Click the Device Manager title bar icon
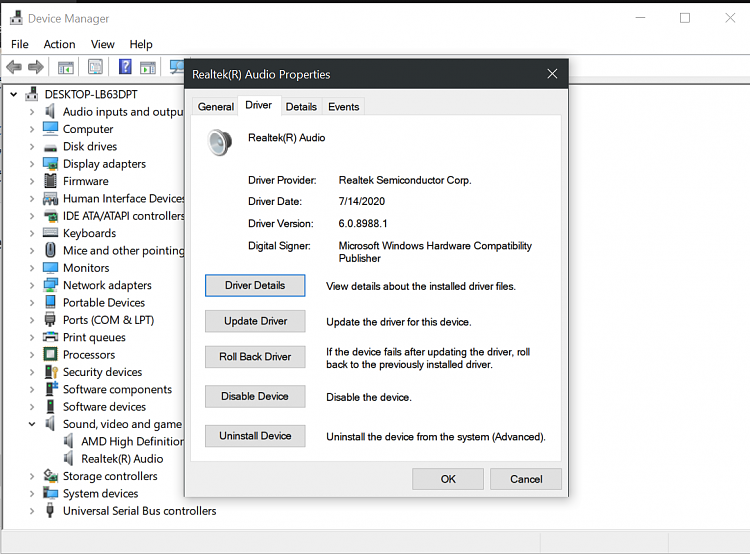The height and width of the screenshot is (554, 750). 16,18
